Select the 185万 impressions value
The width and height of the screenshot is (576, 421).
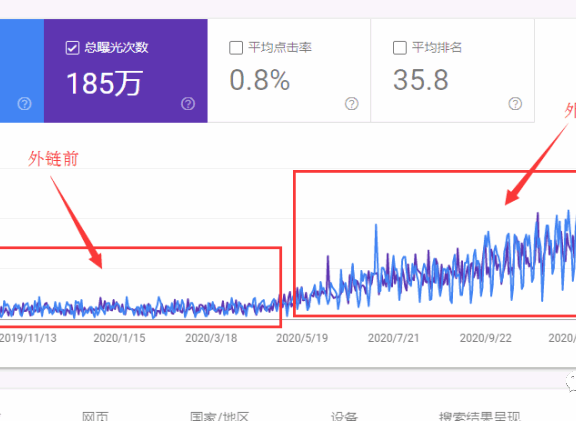104,84
